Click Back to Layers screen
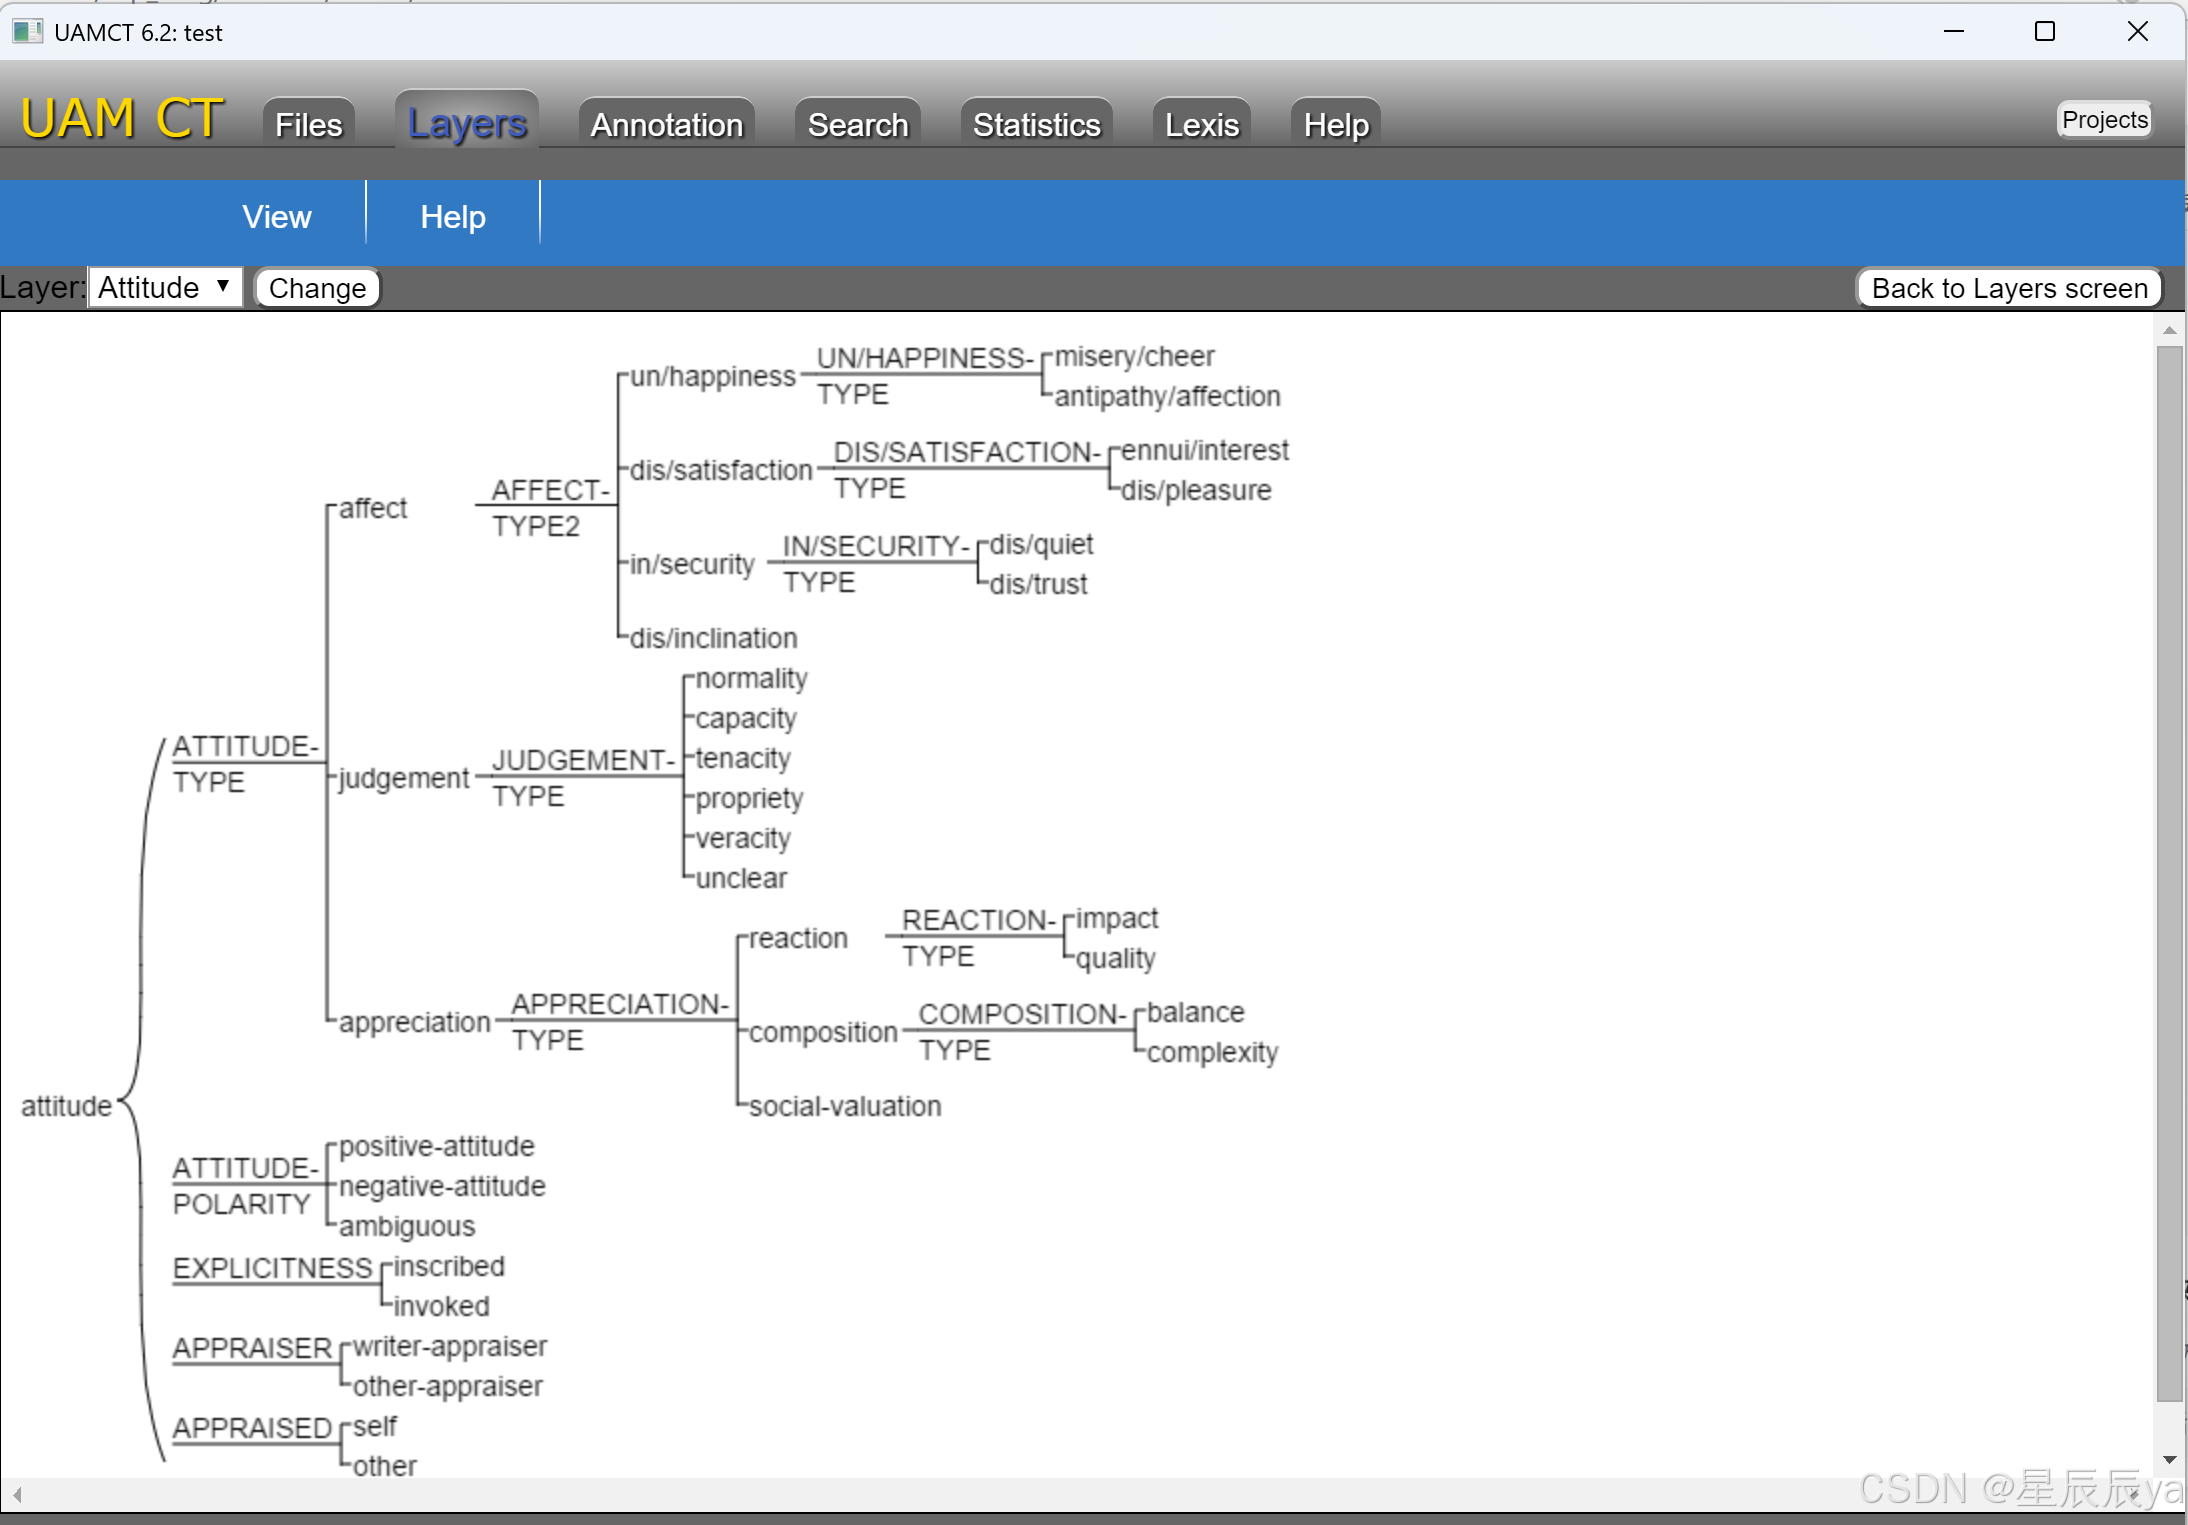 point(2008,288)
